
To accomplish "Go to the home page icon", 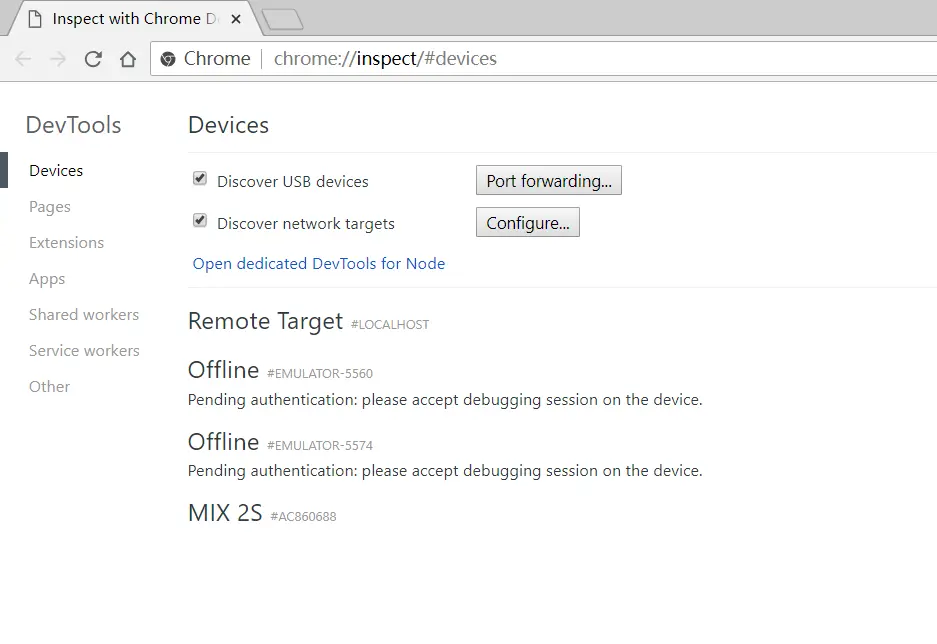I will [128, 59].
